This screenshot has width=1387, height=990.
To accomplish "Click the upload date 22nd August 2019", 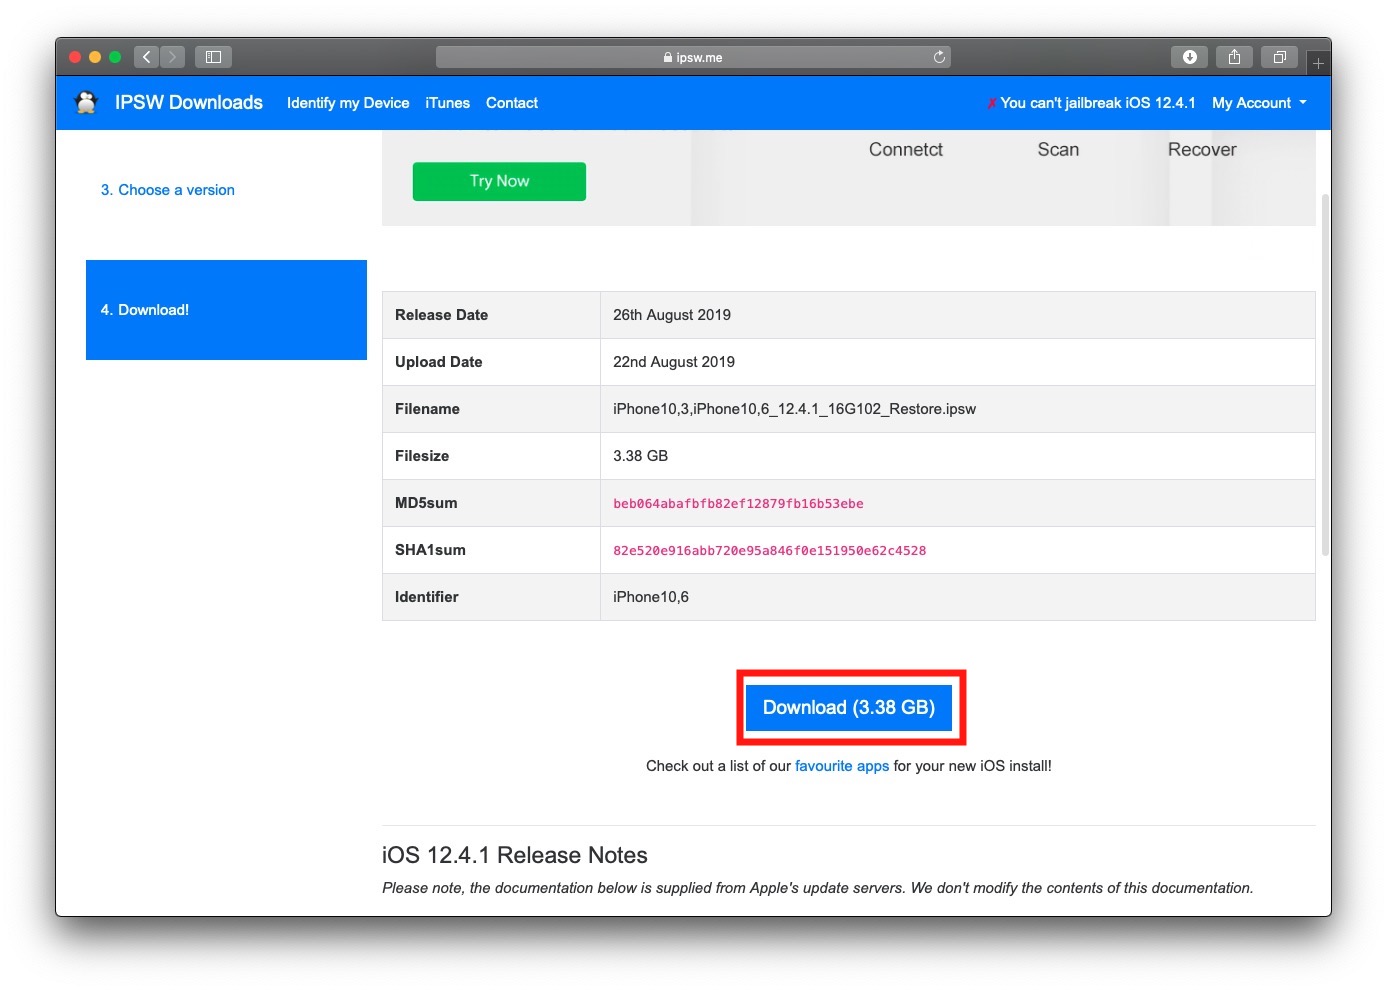I will [674, 362].
